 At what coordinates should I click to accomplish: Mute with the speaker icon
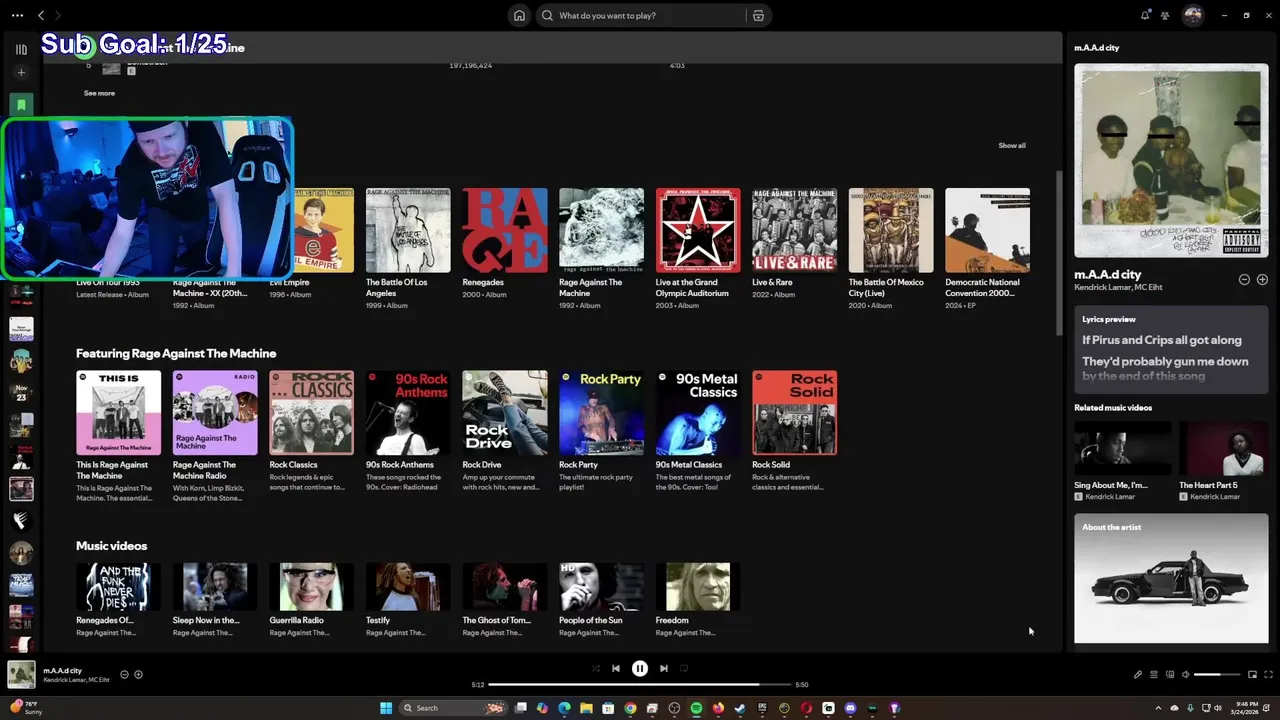[x=1185, y=675]
